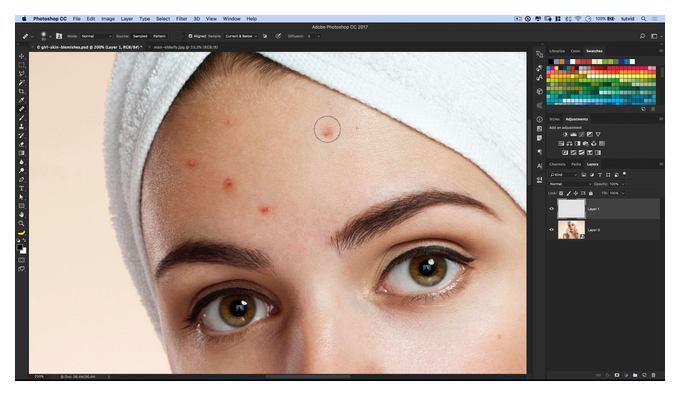Open the Filter menu
The height and width of the screenshot is (396, 680).
click(x=182, y=19)
